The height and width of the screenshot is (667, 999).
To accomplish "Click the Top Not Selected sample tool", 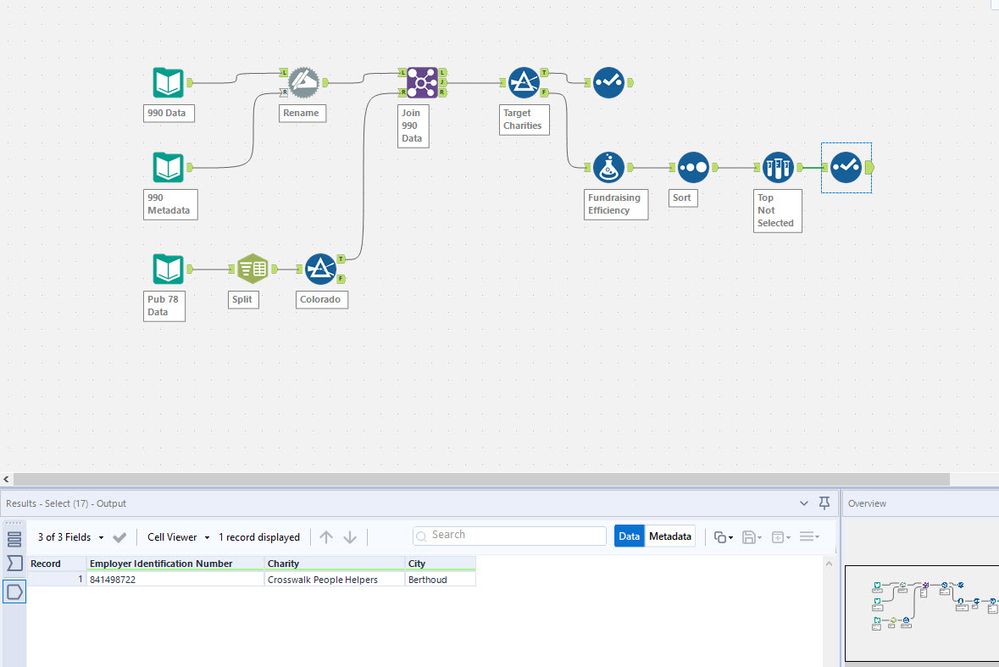I will coord(778,168).
